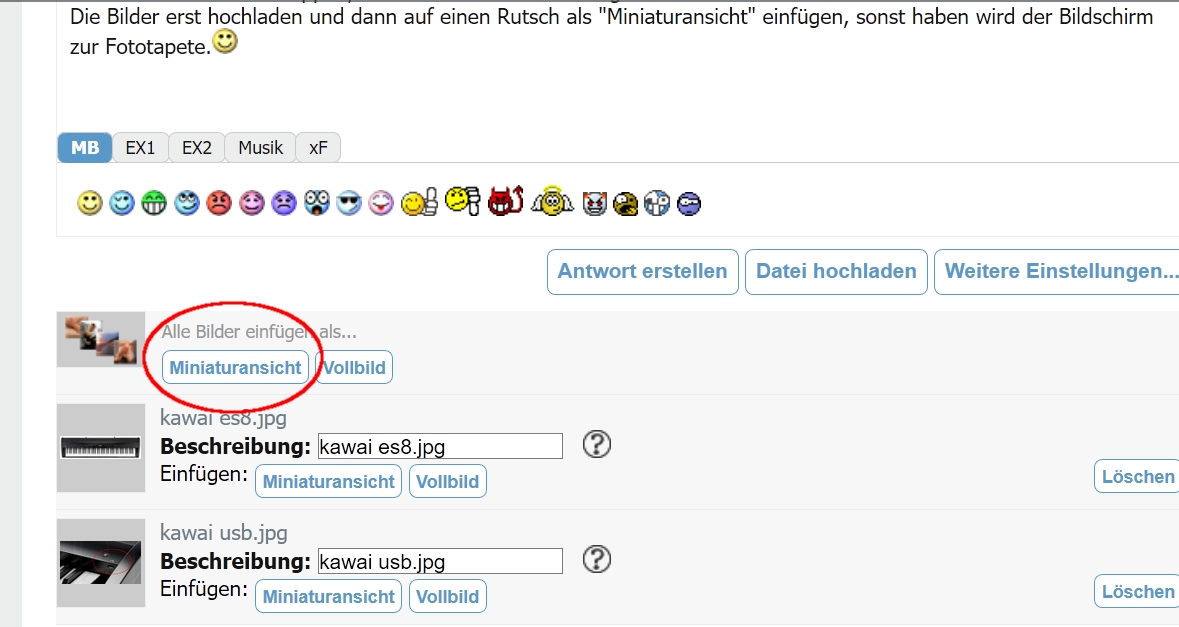
Task: Click the Datei hochladen button
Action: click(x=836, y=271)
